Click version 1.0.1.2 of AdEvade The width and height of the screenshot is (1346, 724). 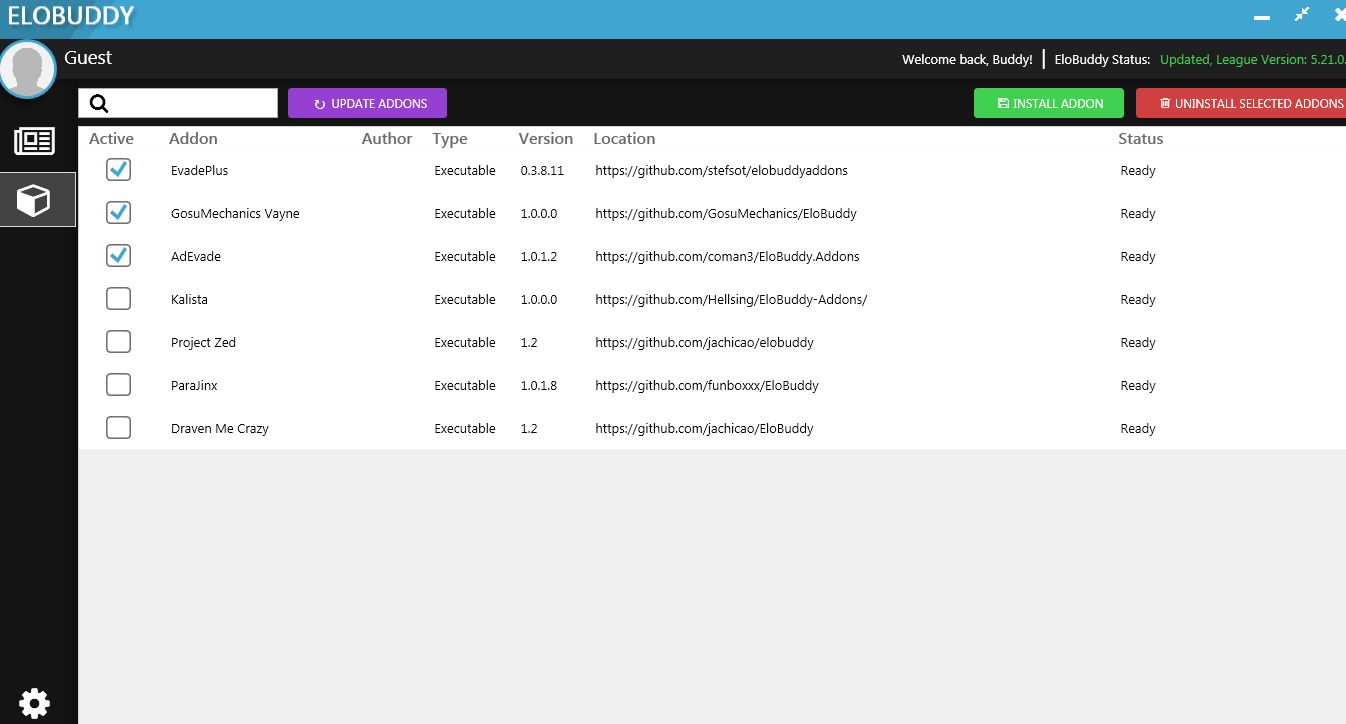pyautogui.click(x=538, y=257)
